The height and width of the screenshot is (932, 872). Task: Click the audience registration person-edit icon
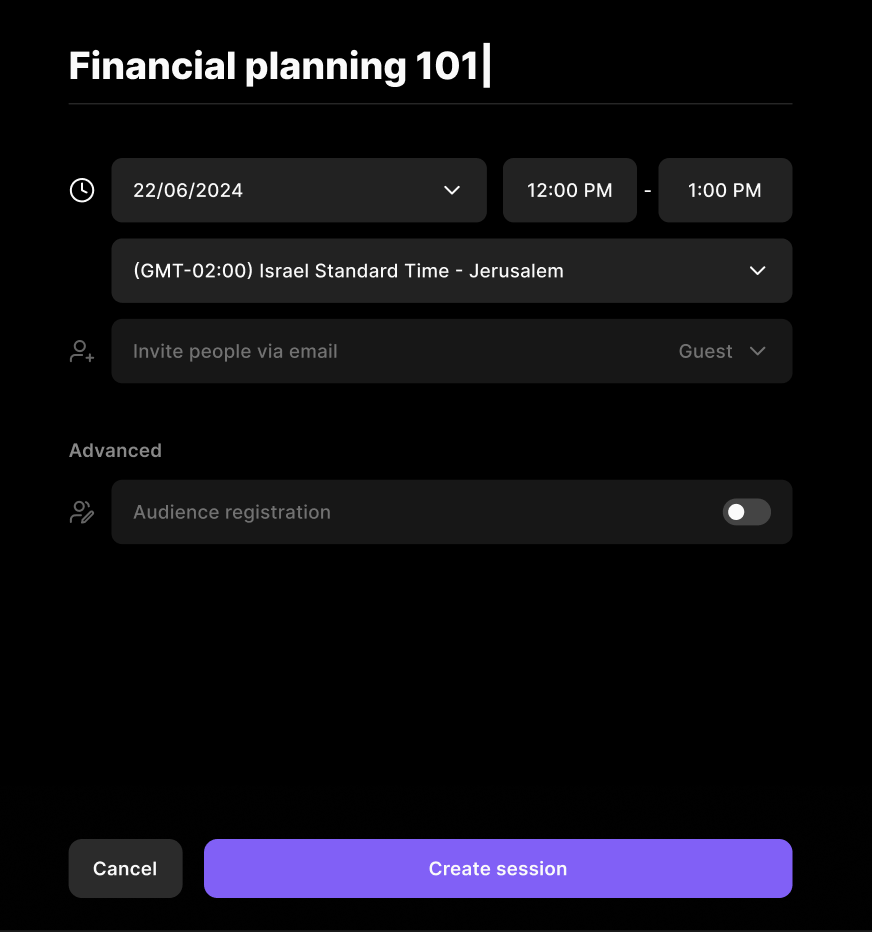[x=82, y=512]
